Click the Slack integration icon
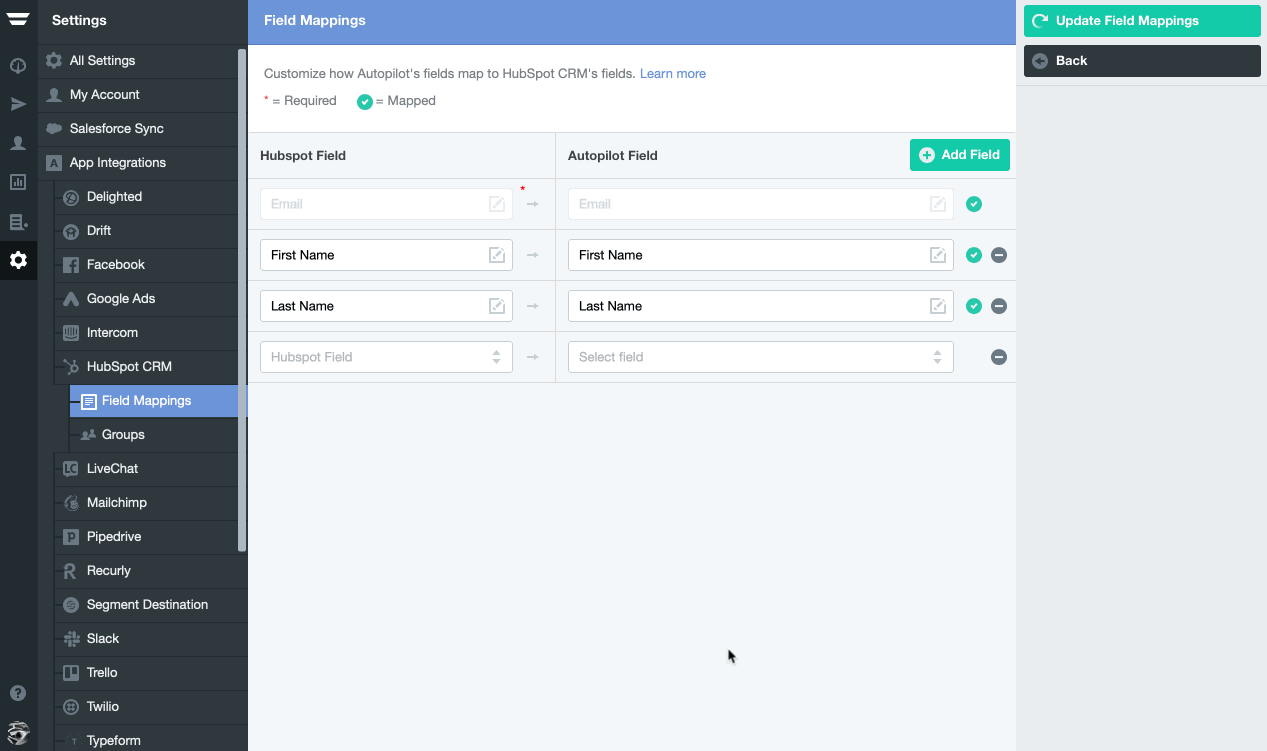The width and height of the screenshot is (1267, 751). [x=70, y=639]
